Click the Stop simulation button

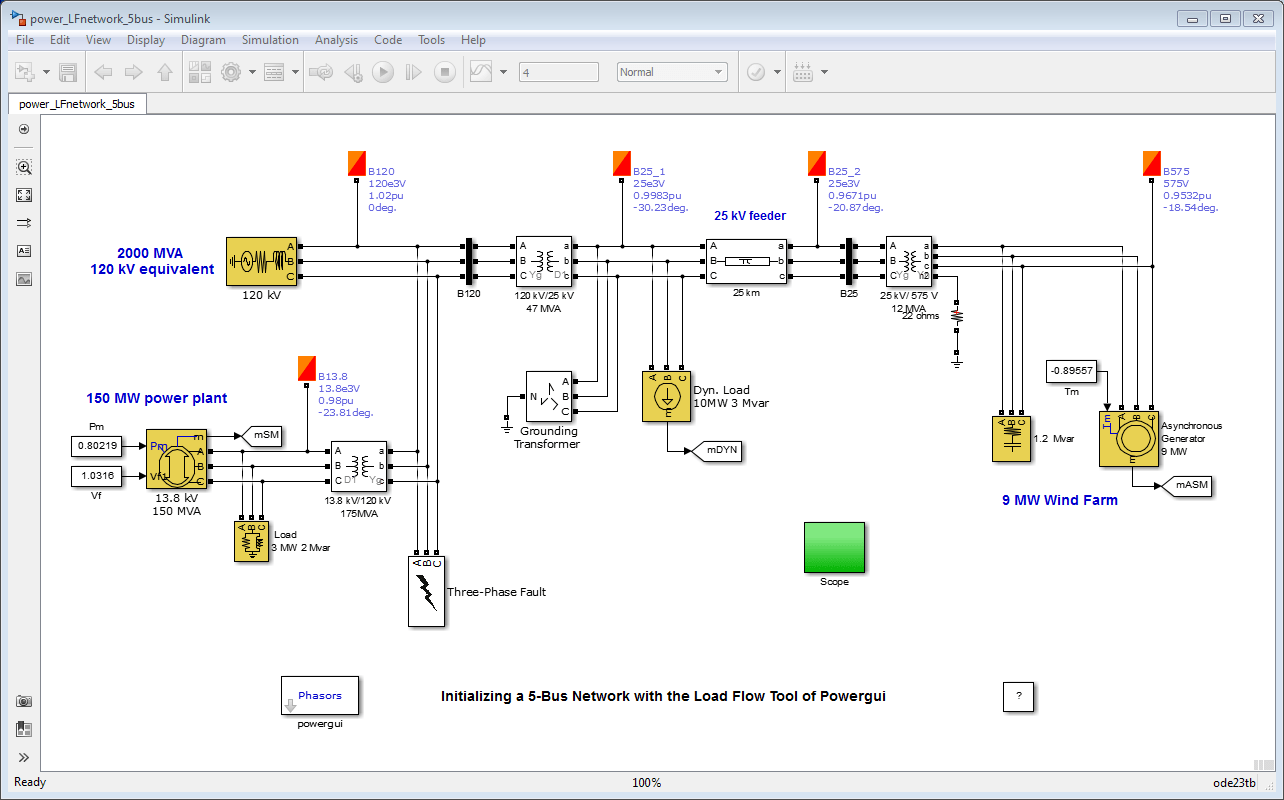click(x=445, y=72)
